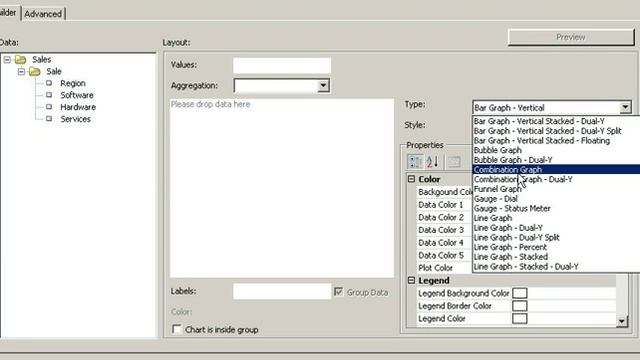Open Legend Background Color swatch

coord(519,293)
